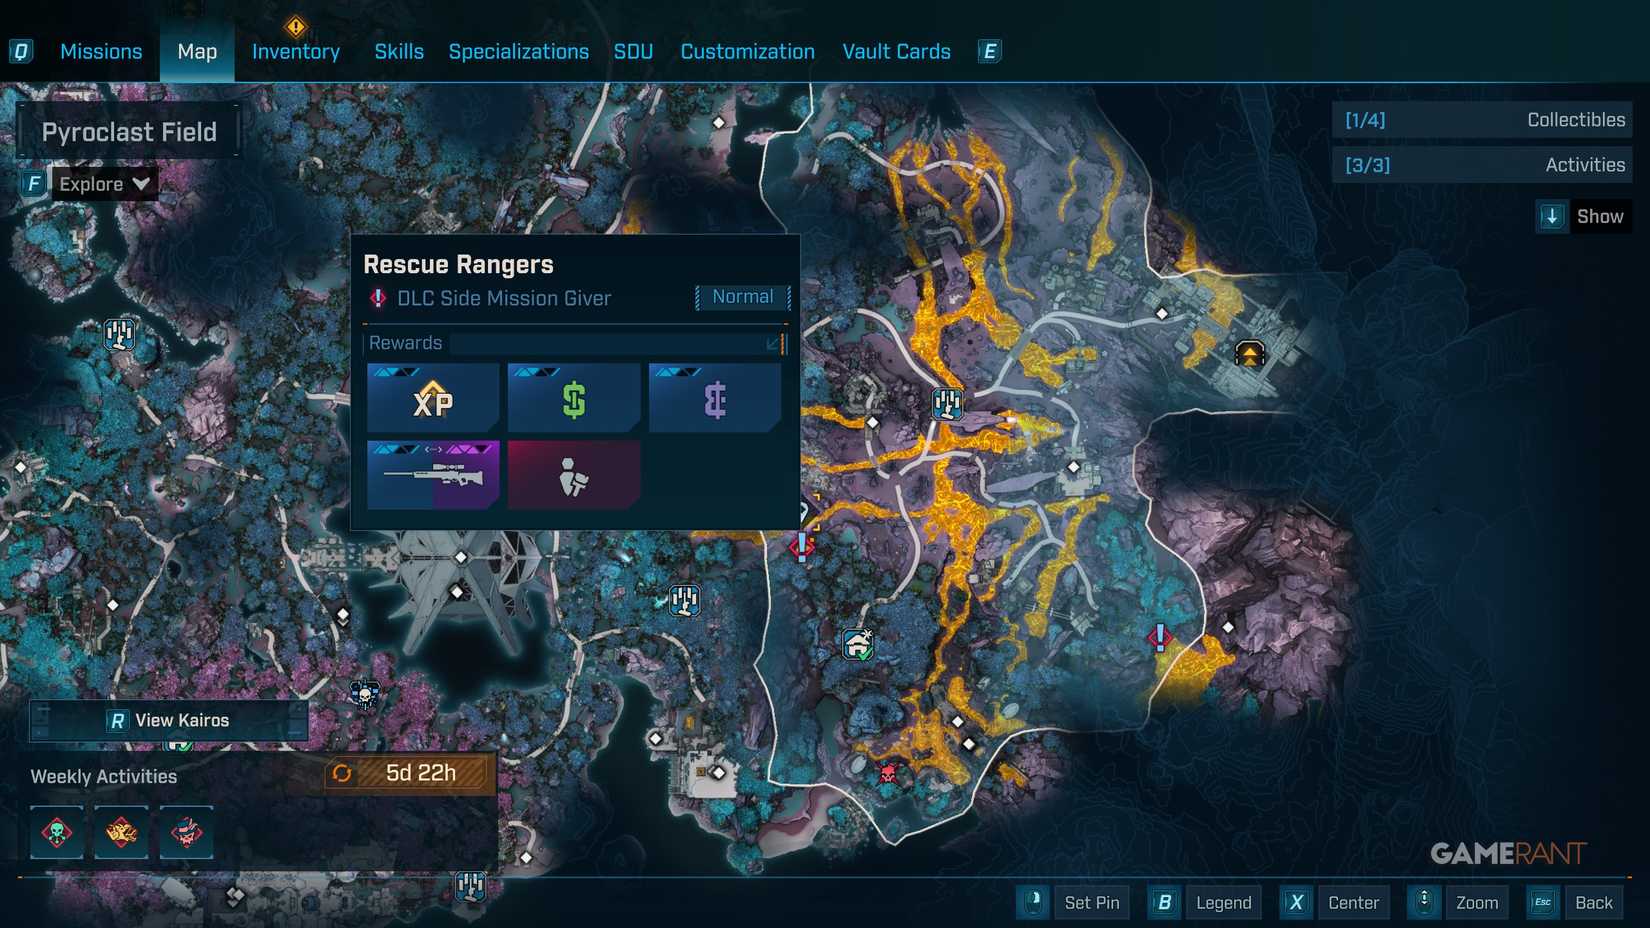The height and width of the screenshot is (928, 1650).
Task: Open the orange flaming beast weekly activity
Action: click(x=121, y=832)
